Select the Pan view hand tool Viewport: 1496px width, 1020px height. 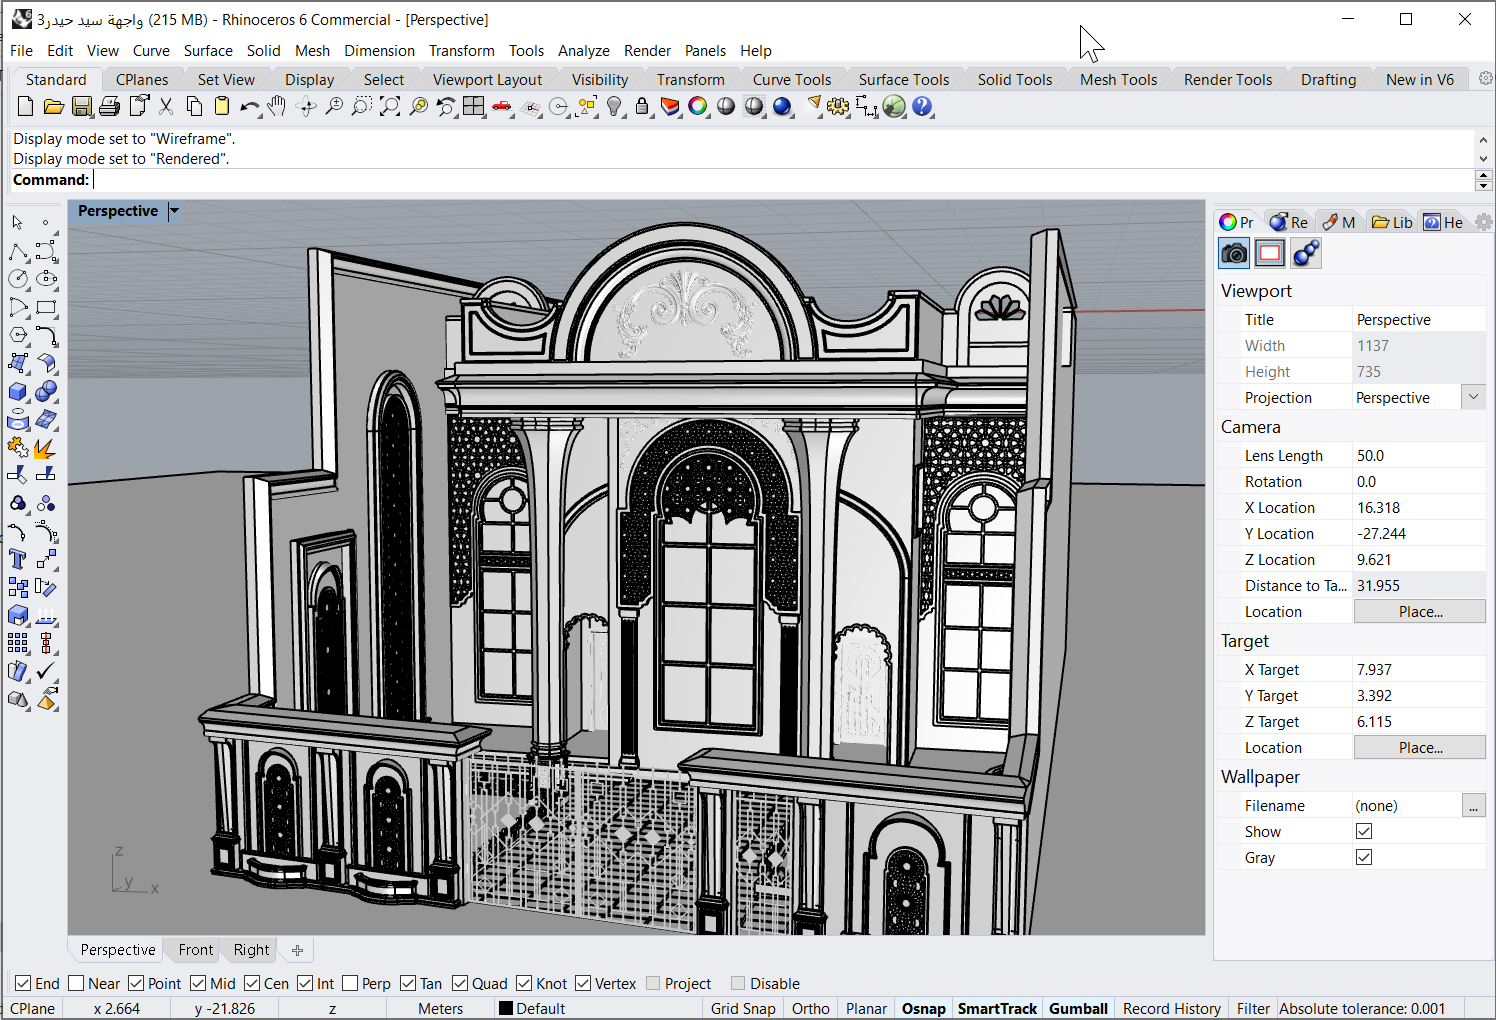(277, 107)
